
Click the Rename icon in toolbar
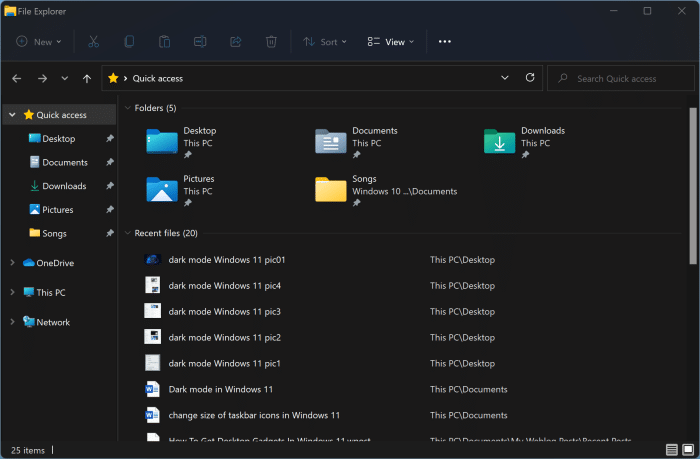200,42
